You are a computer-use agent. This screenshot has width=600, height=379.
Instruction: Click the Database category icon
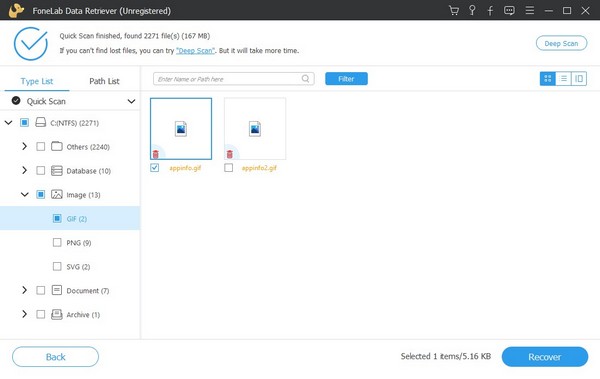pyautogui.click(x=57, y=170)
